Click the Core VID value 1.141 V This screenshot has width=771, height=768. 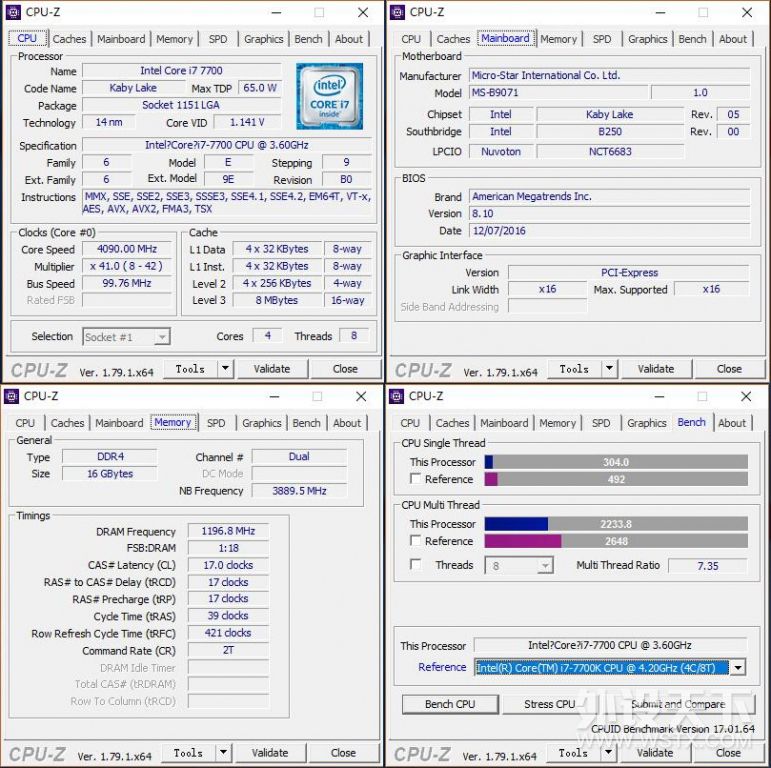tap(247, 122)
